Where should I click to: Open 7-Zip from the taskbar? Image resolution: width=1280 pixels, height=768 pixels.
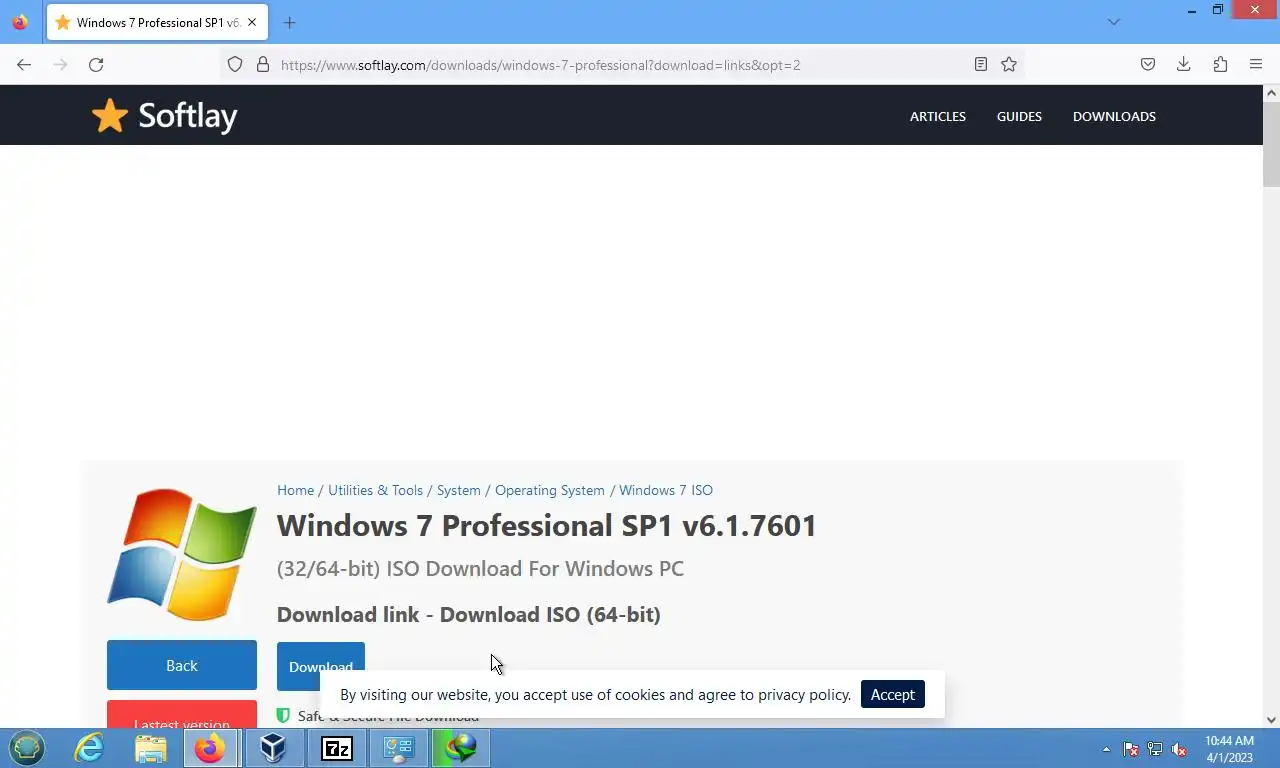pyautogui.click(x=336, y=748)
